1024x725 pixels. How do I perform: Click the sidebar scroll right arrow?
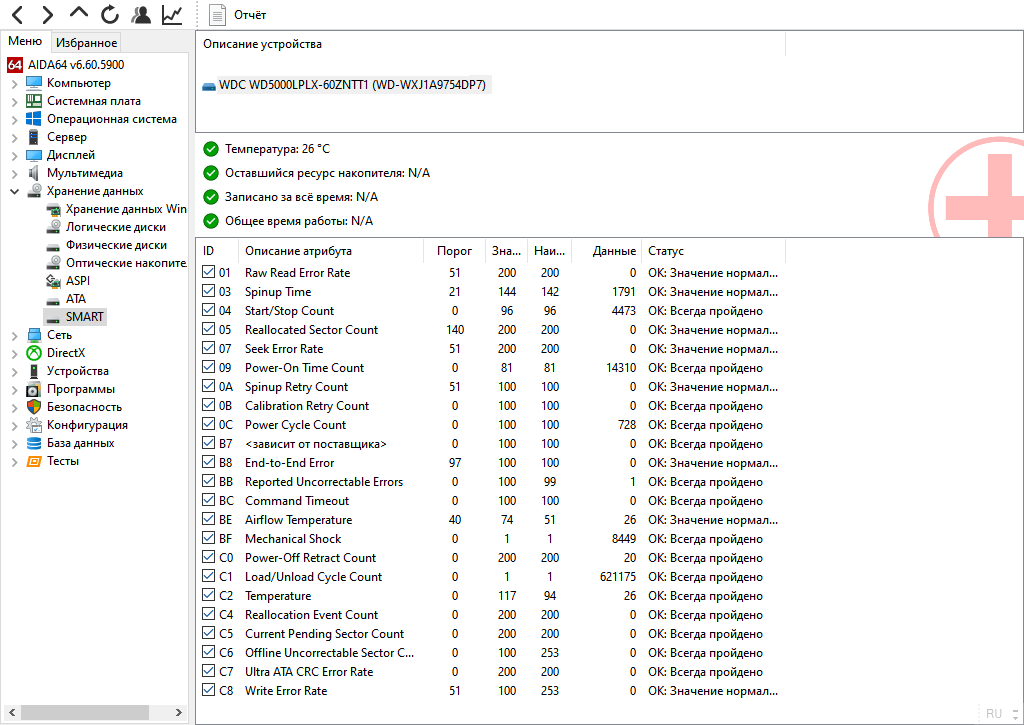click(x=179, y=712)
